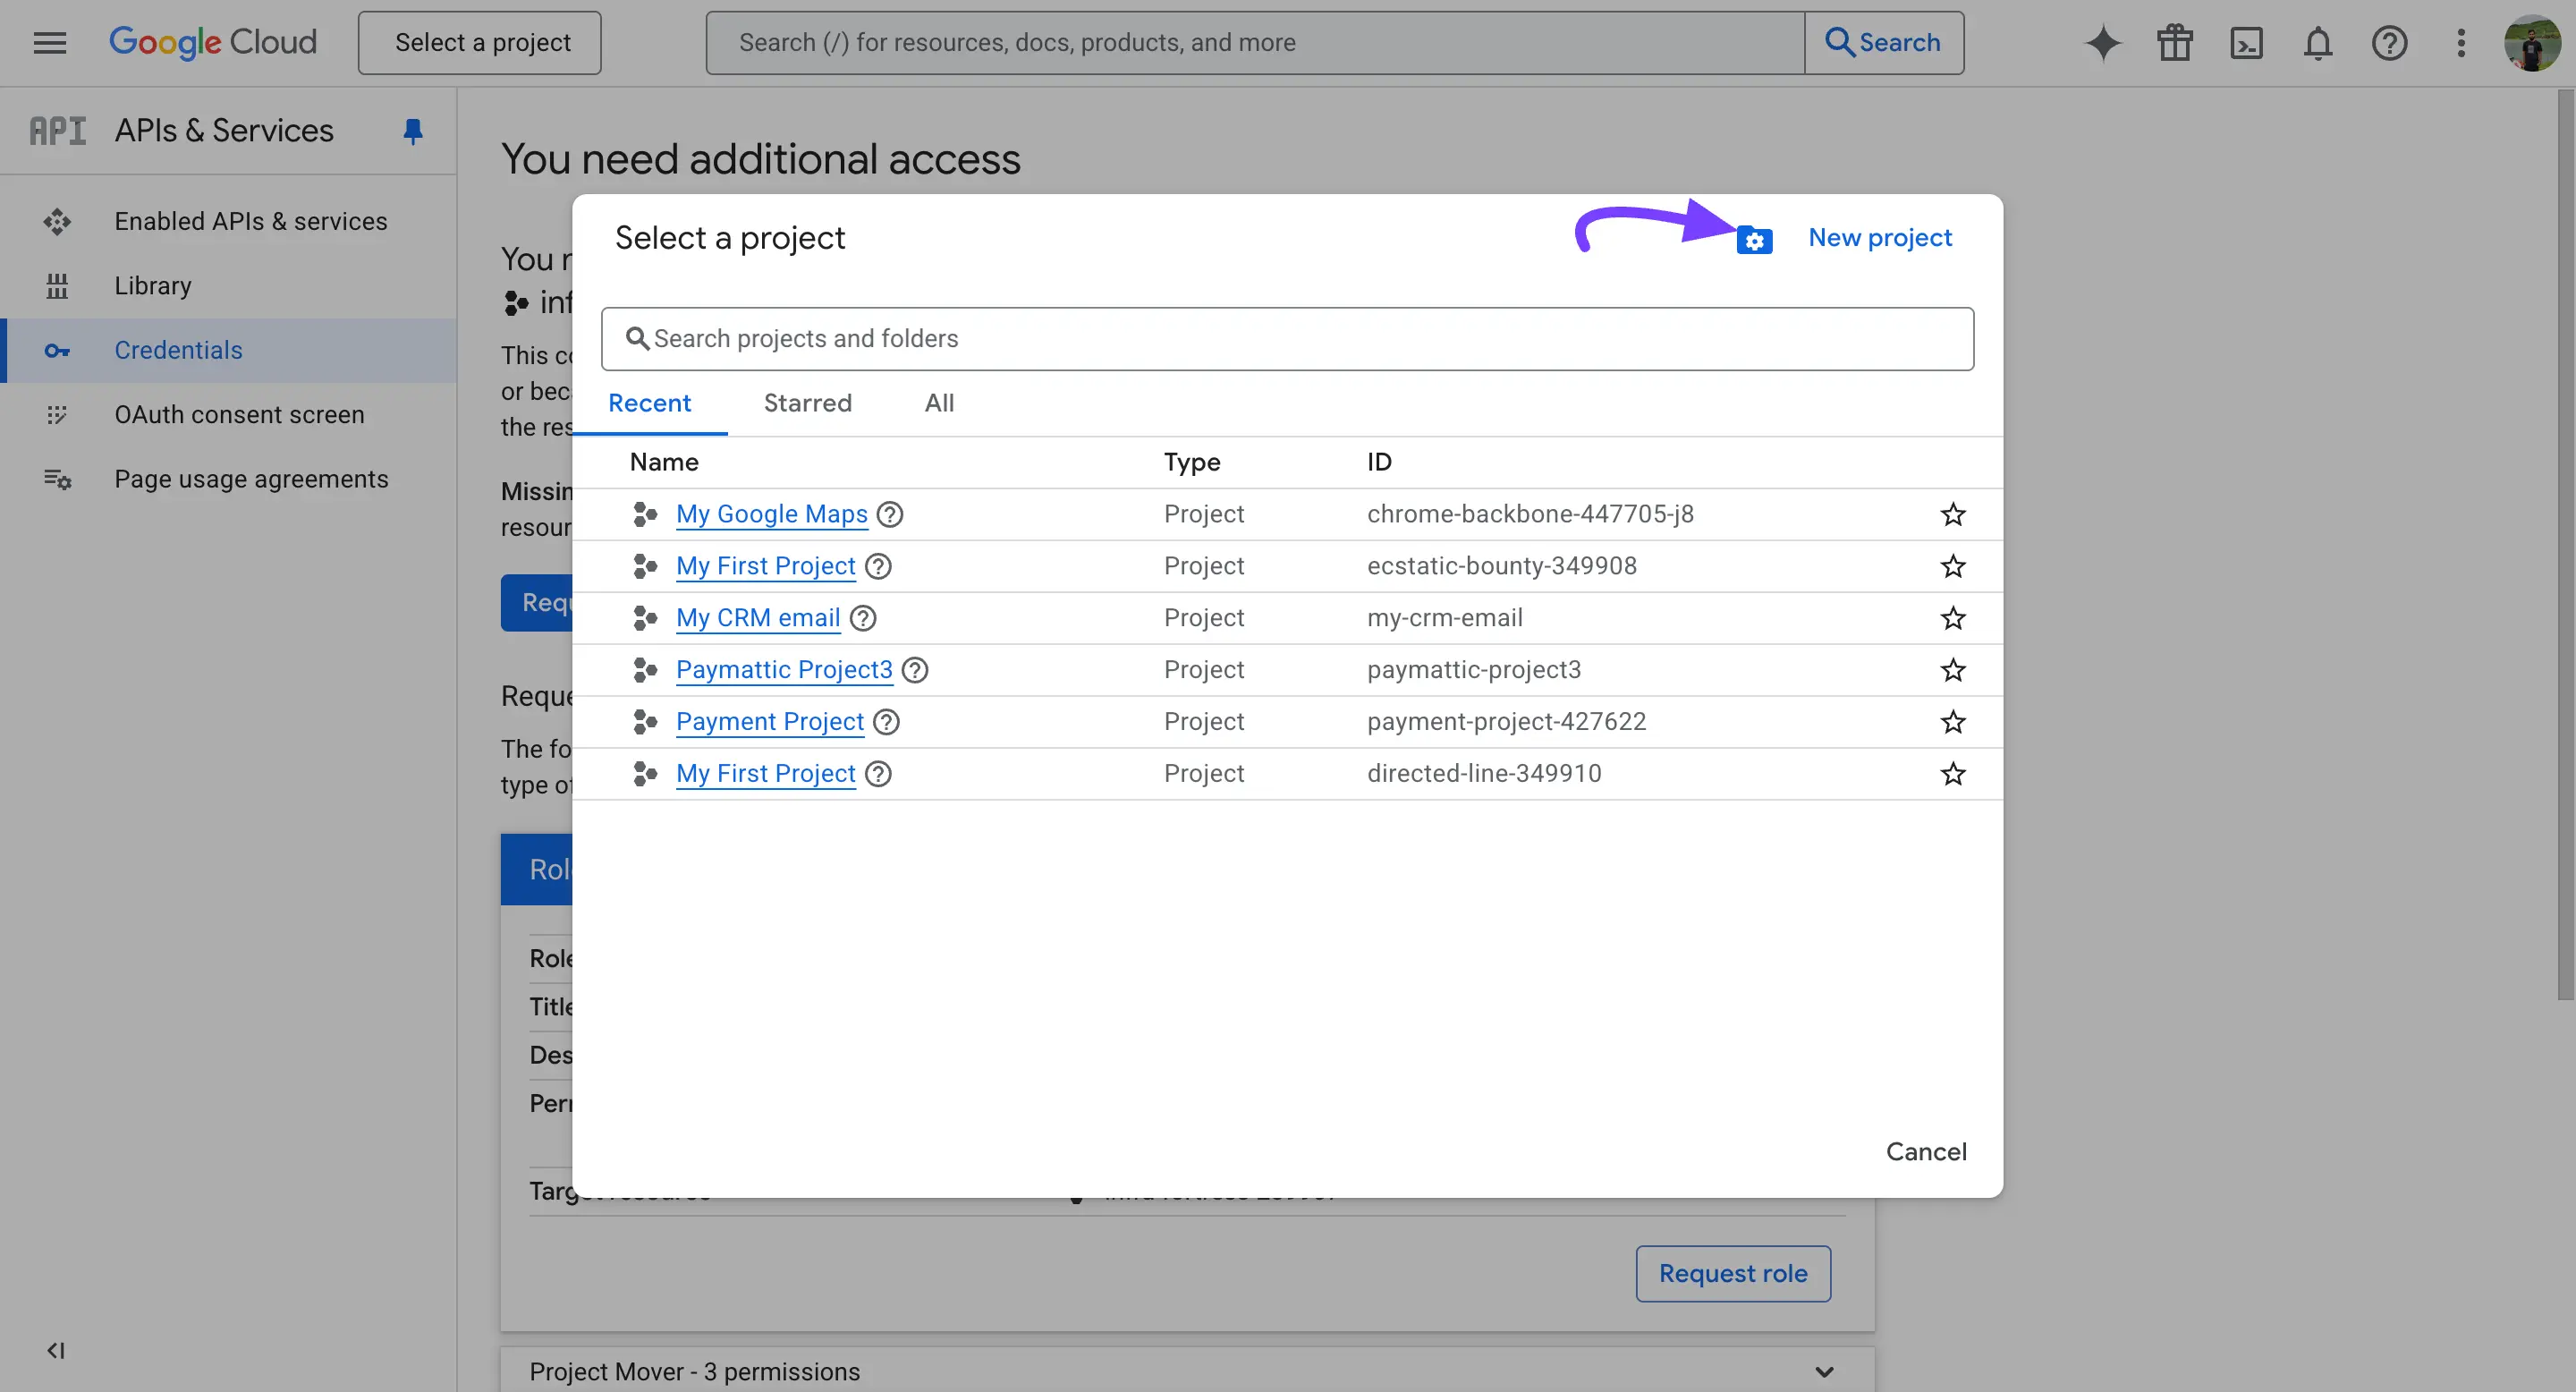Star the Paymattic Project3 row
2576x1392 pixels.
pyautogui.click(x=1952, y=670)
